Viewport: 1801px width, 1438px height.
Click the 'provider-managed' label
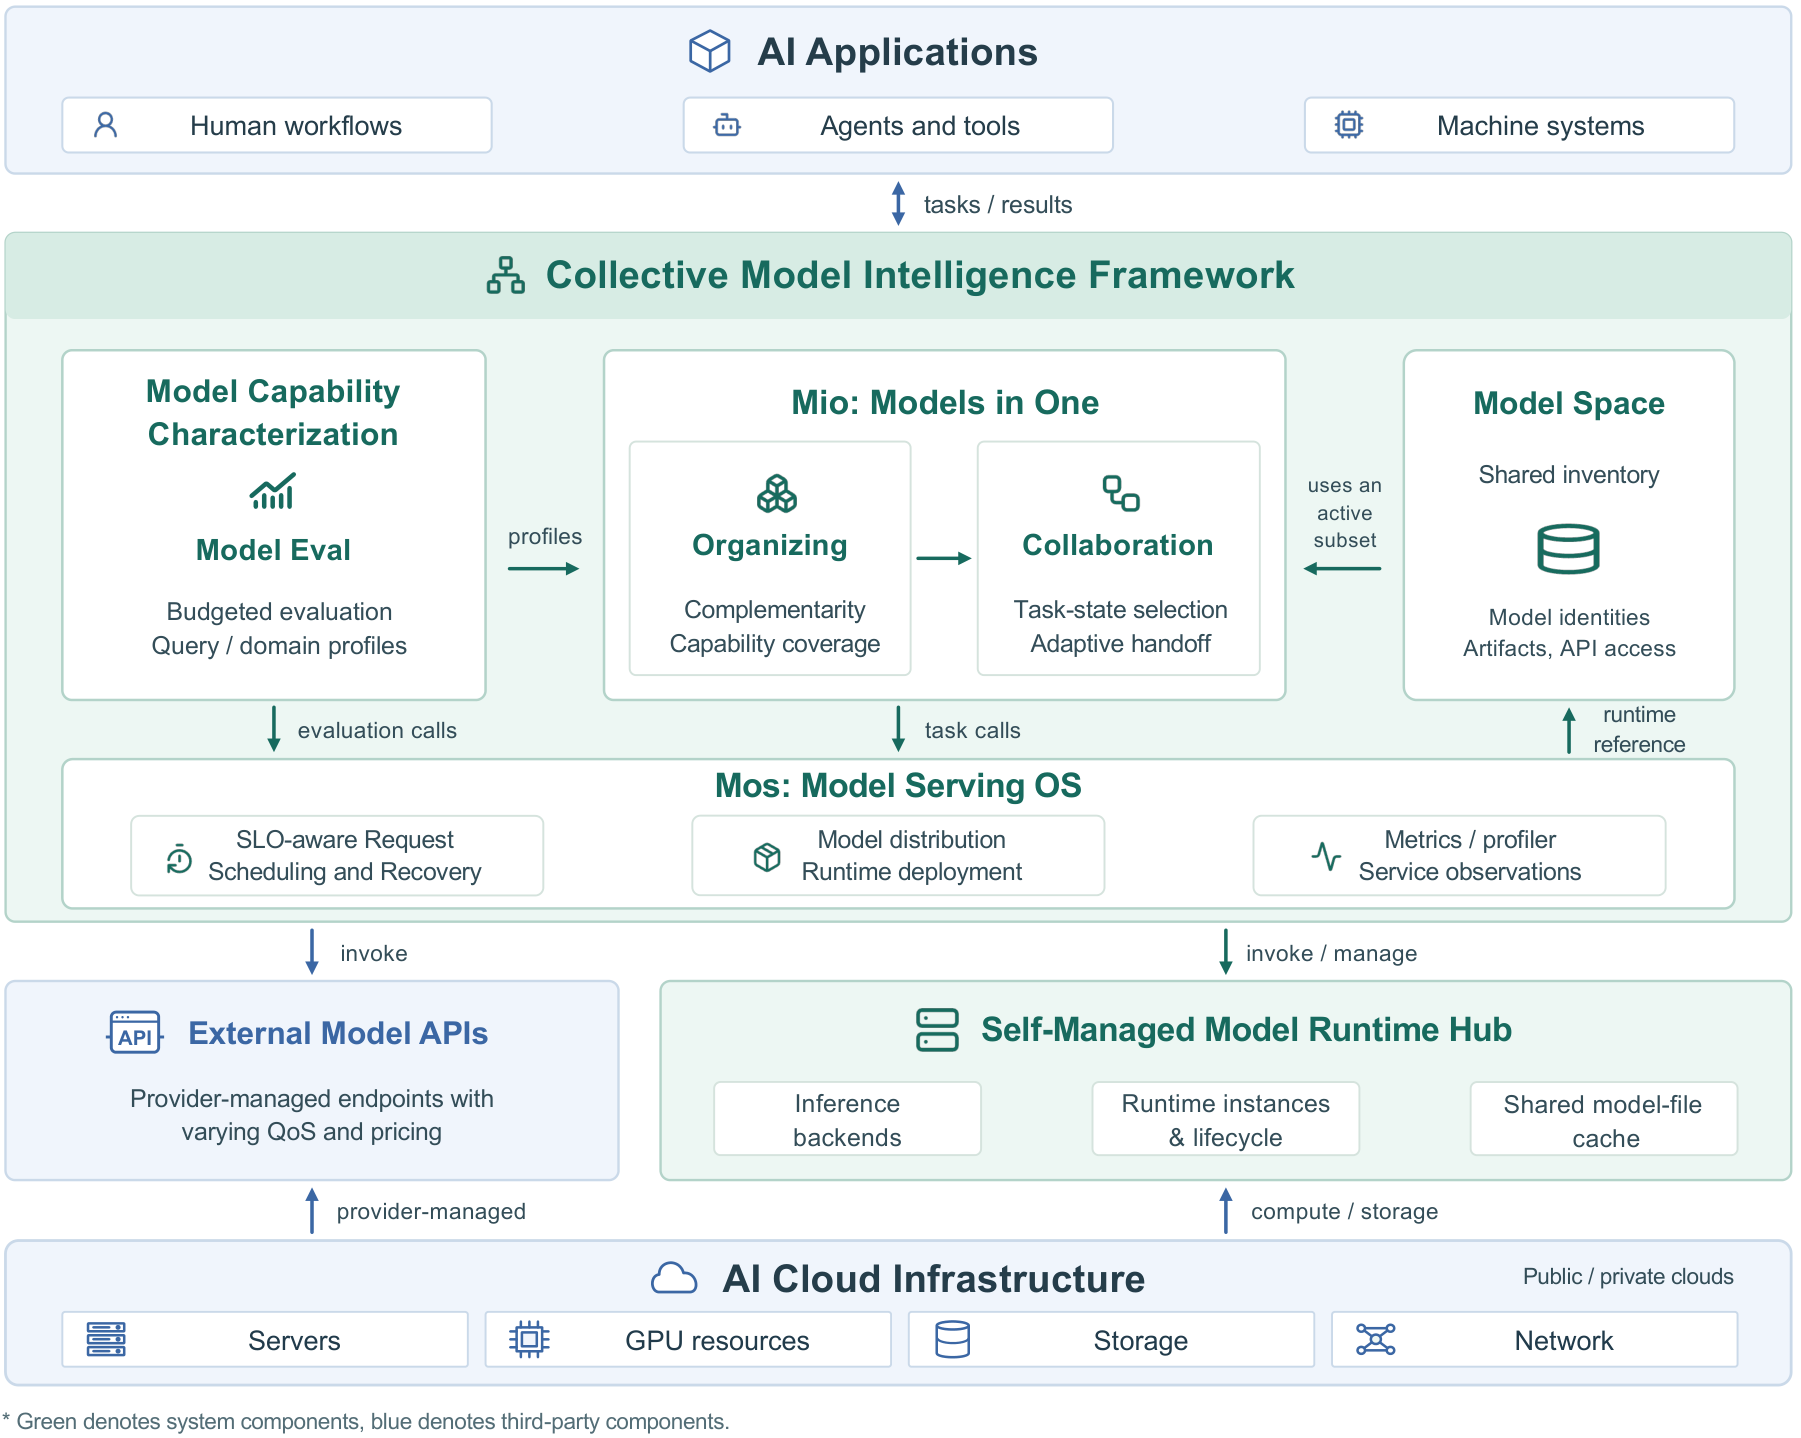tap(431, 1212)
